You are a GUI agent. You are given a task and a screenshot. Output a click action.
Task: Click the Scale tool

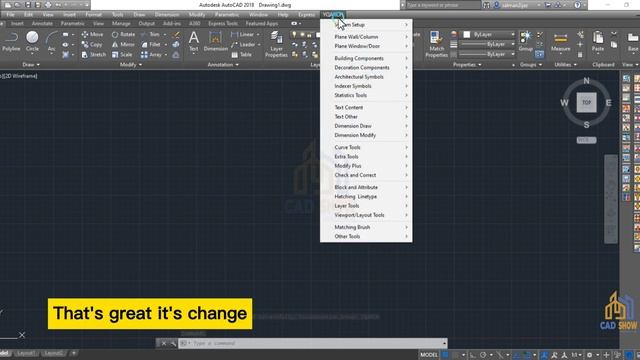pos(122,54)
